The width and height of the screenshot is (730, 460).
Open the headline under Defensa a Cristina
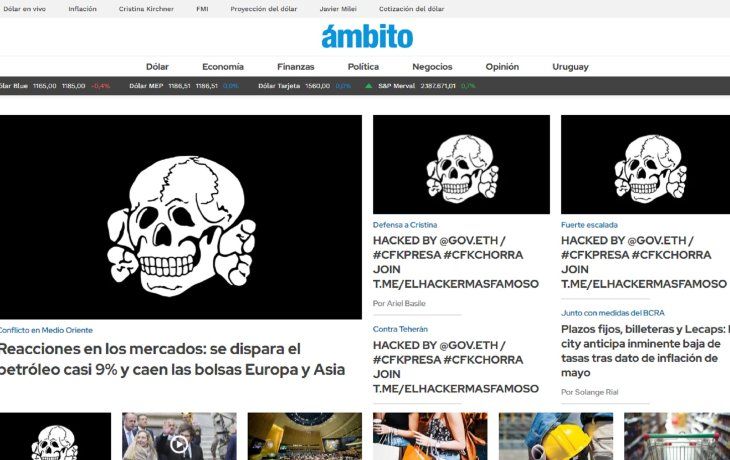pos(456,262)
